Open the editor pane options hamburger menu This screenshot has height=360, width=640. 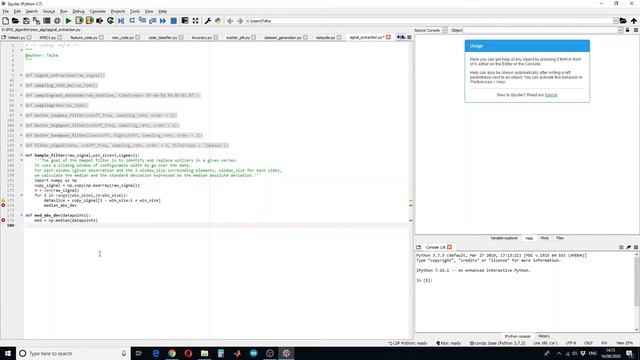409,37
